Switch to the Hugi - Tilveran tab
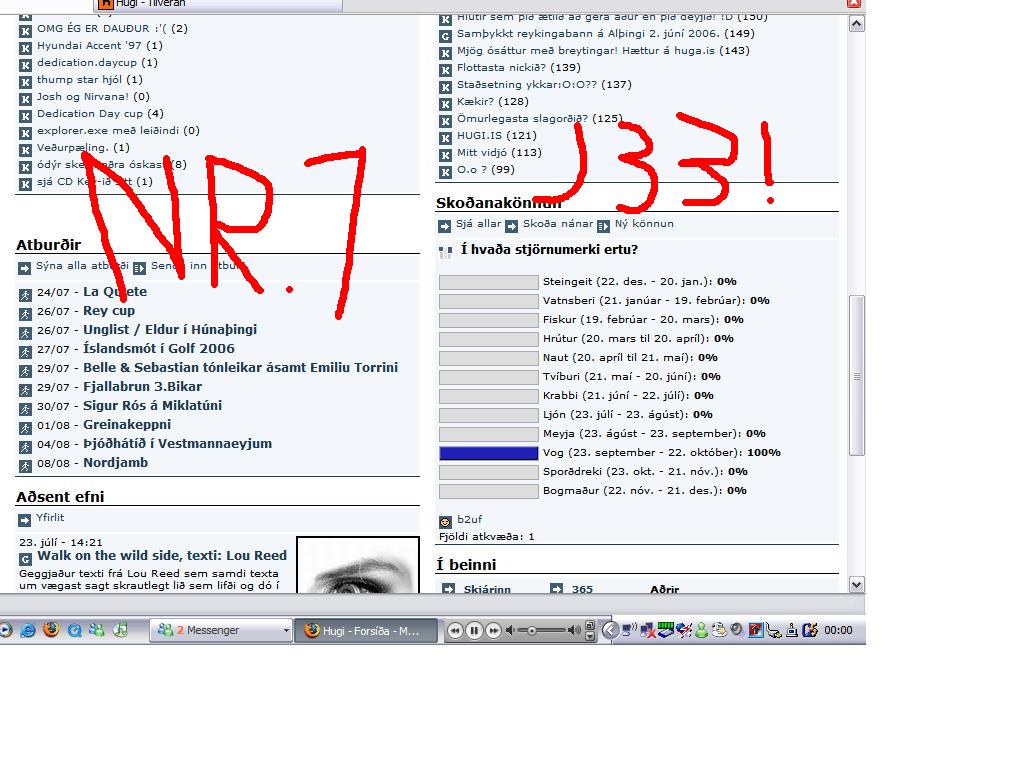 click(x=219, y=4)
